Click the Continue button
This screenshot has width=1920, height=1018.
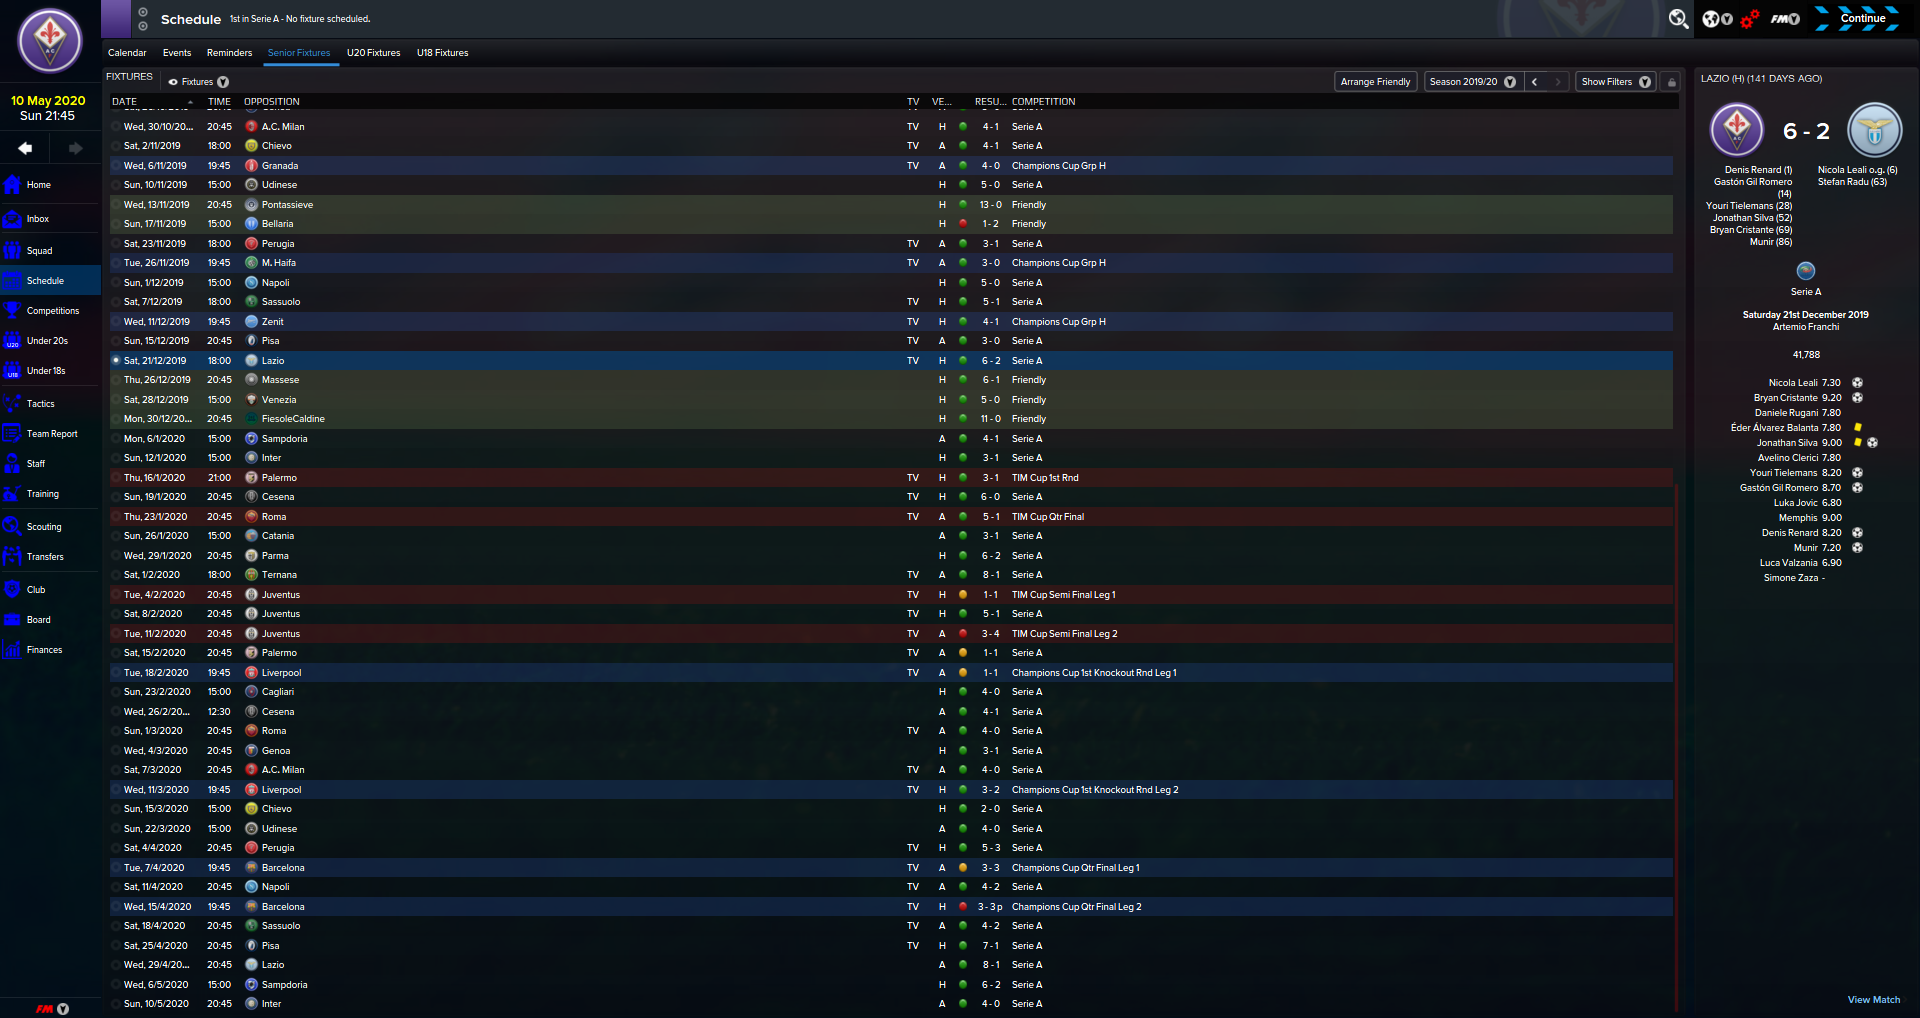coord(1862,18)
